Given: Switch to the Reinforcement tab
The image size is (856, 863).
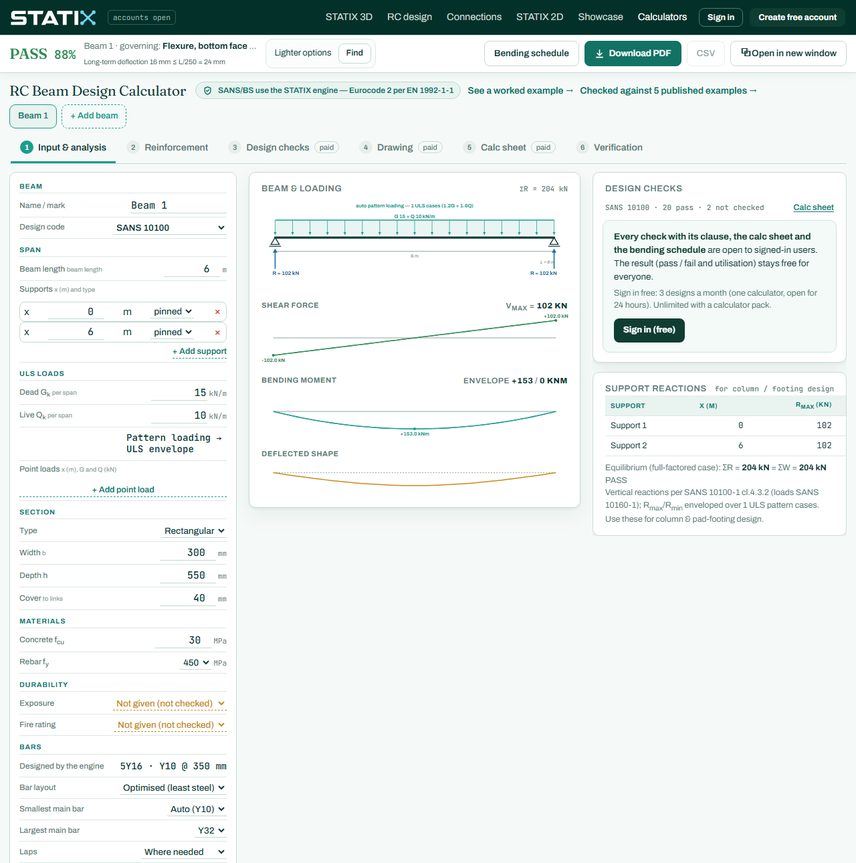Looking at the screenshot, I should 167,148.
